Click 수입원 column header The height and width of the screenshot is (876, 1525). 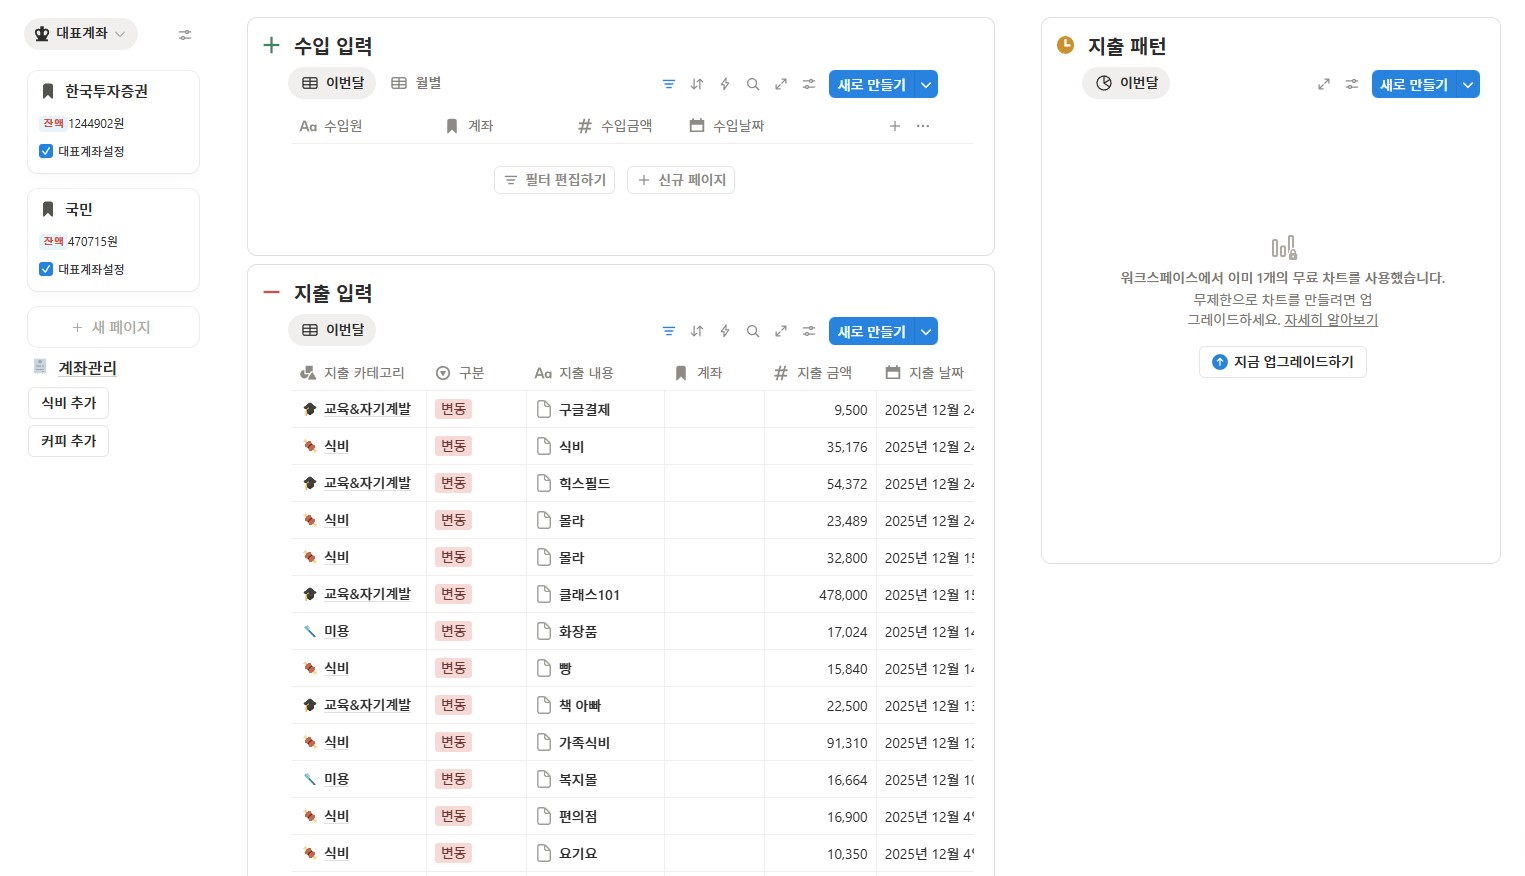331,126
